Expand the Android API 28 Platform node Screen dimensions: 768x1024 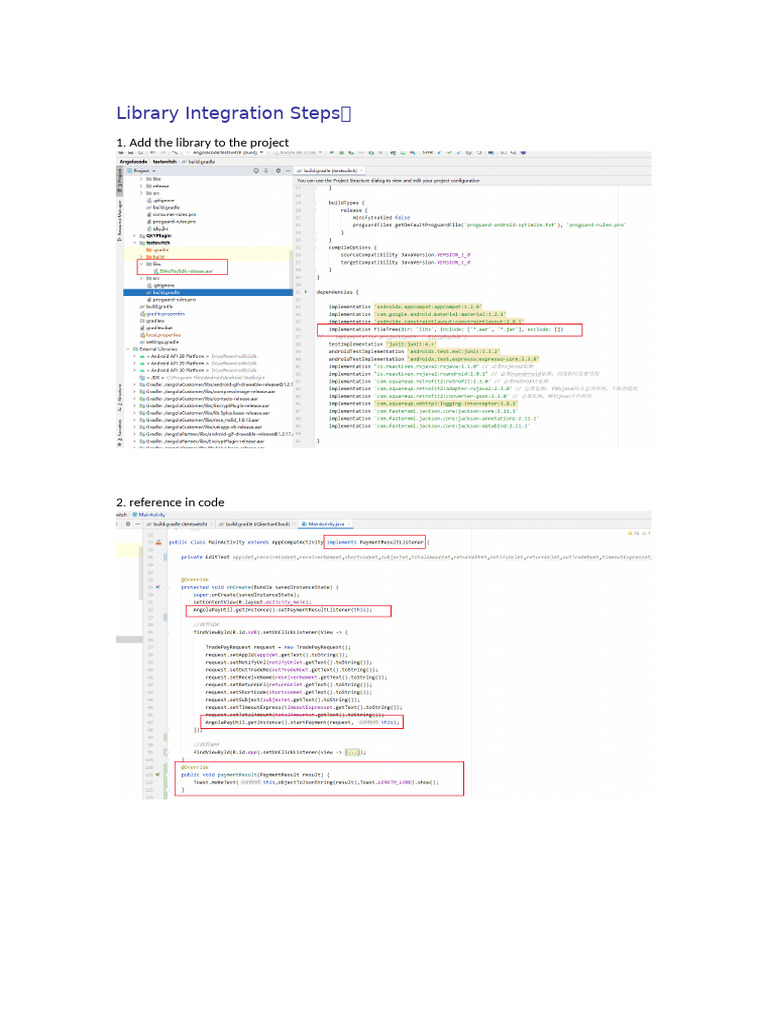135,356
